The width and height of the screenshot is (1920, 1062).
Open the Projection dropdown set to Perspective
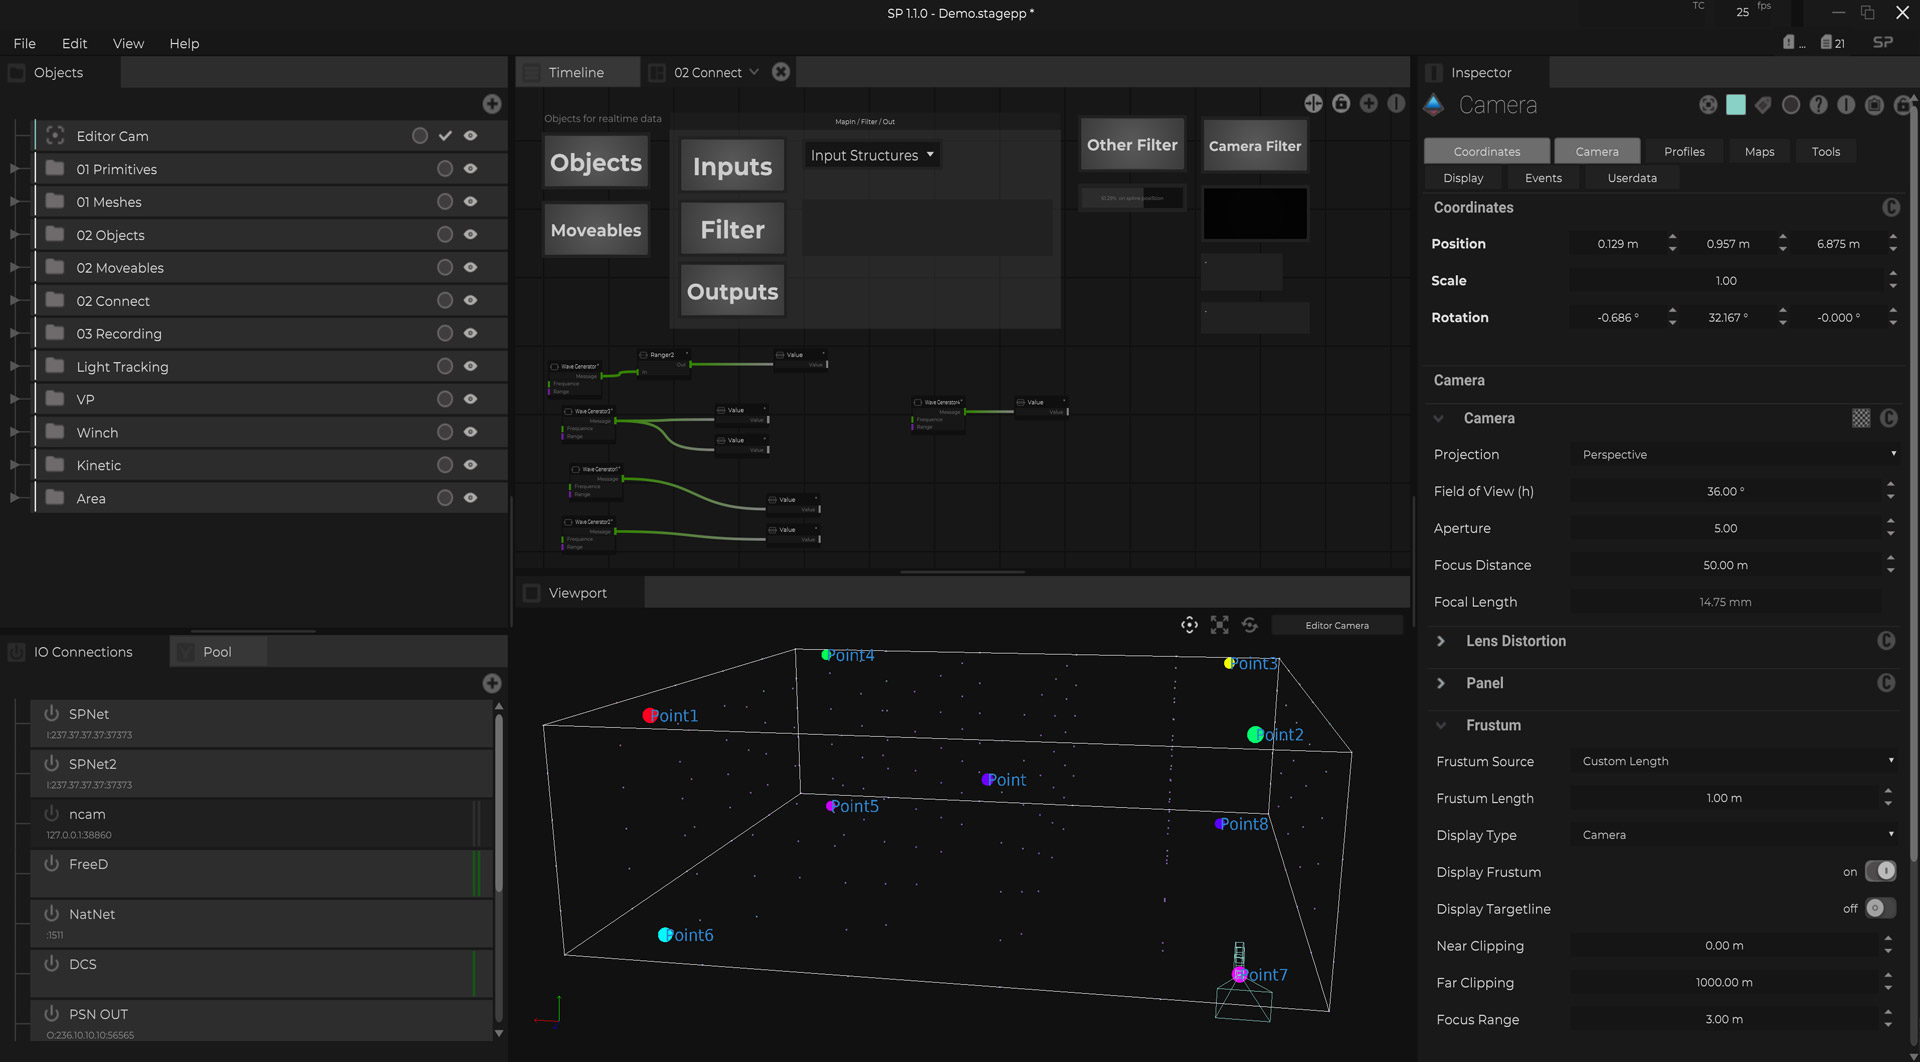coord(1737,454)
